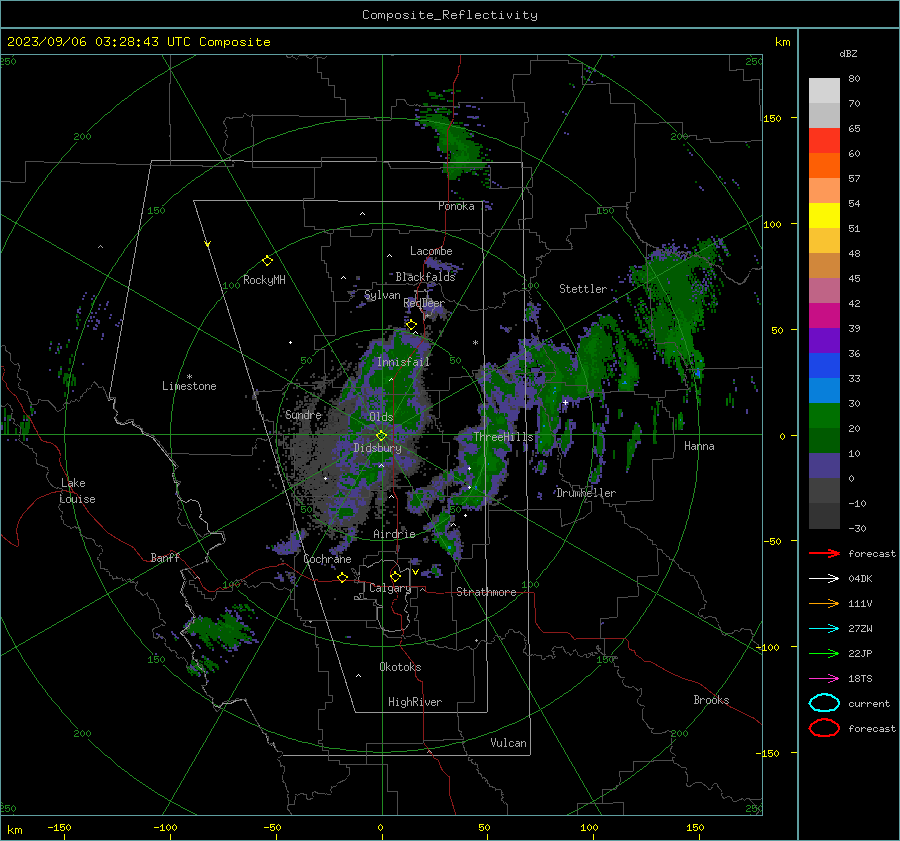Click the green 22JP arrow icon
Image resolution: width=900 pixels, height=841 pixels.
(824, 653)
